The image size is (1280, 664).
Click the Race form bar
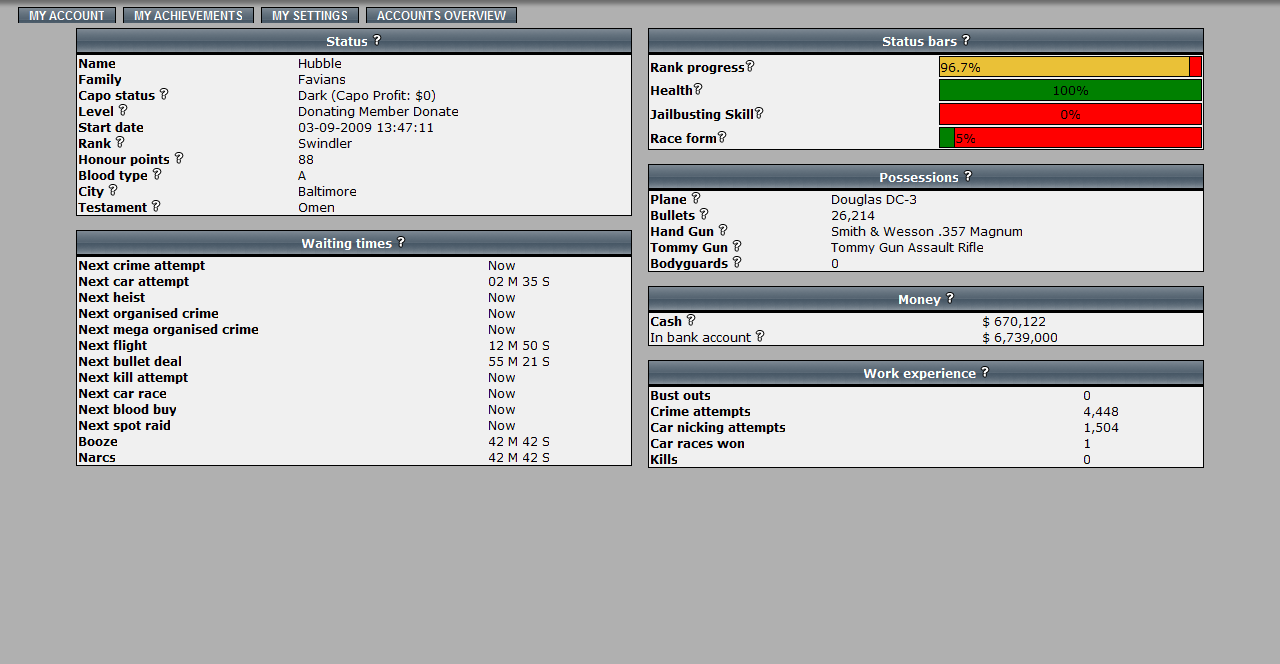pos(1070,138)
